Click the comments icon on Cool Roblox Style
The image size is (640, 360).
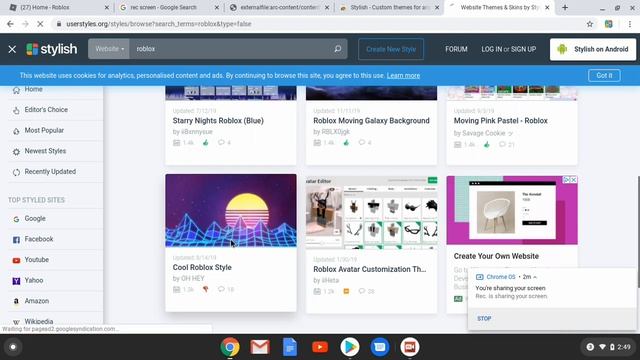point(221,289)
